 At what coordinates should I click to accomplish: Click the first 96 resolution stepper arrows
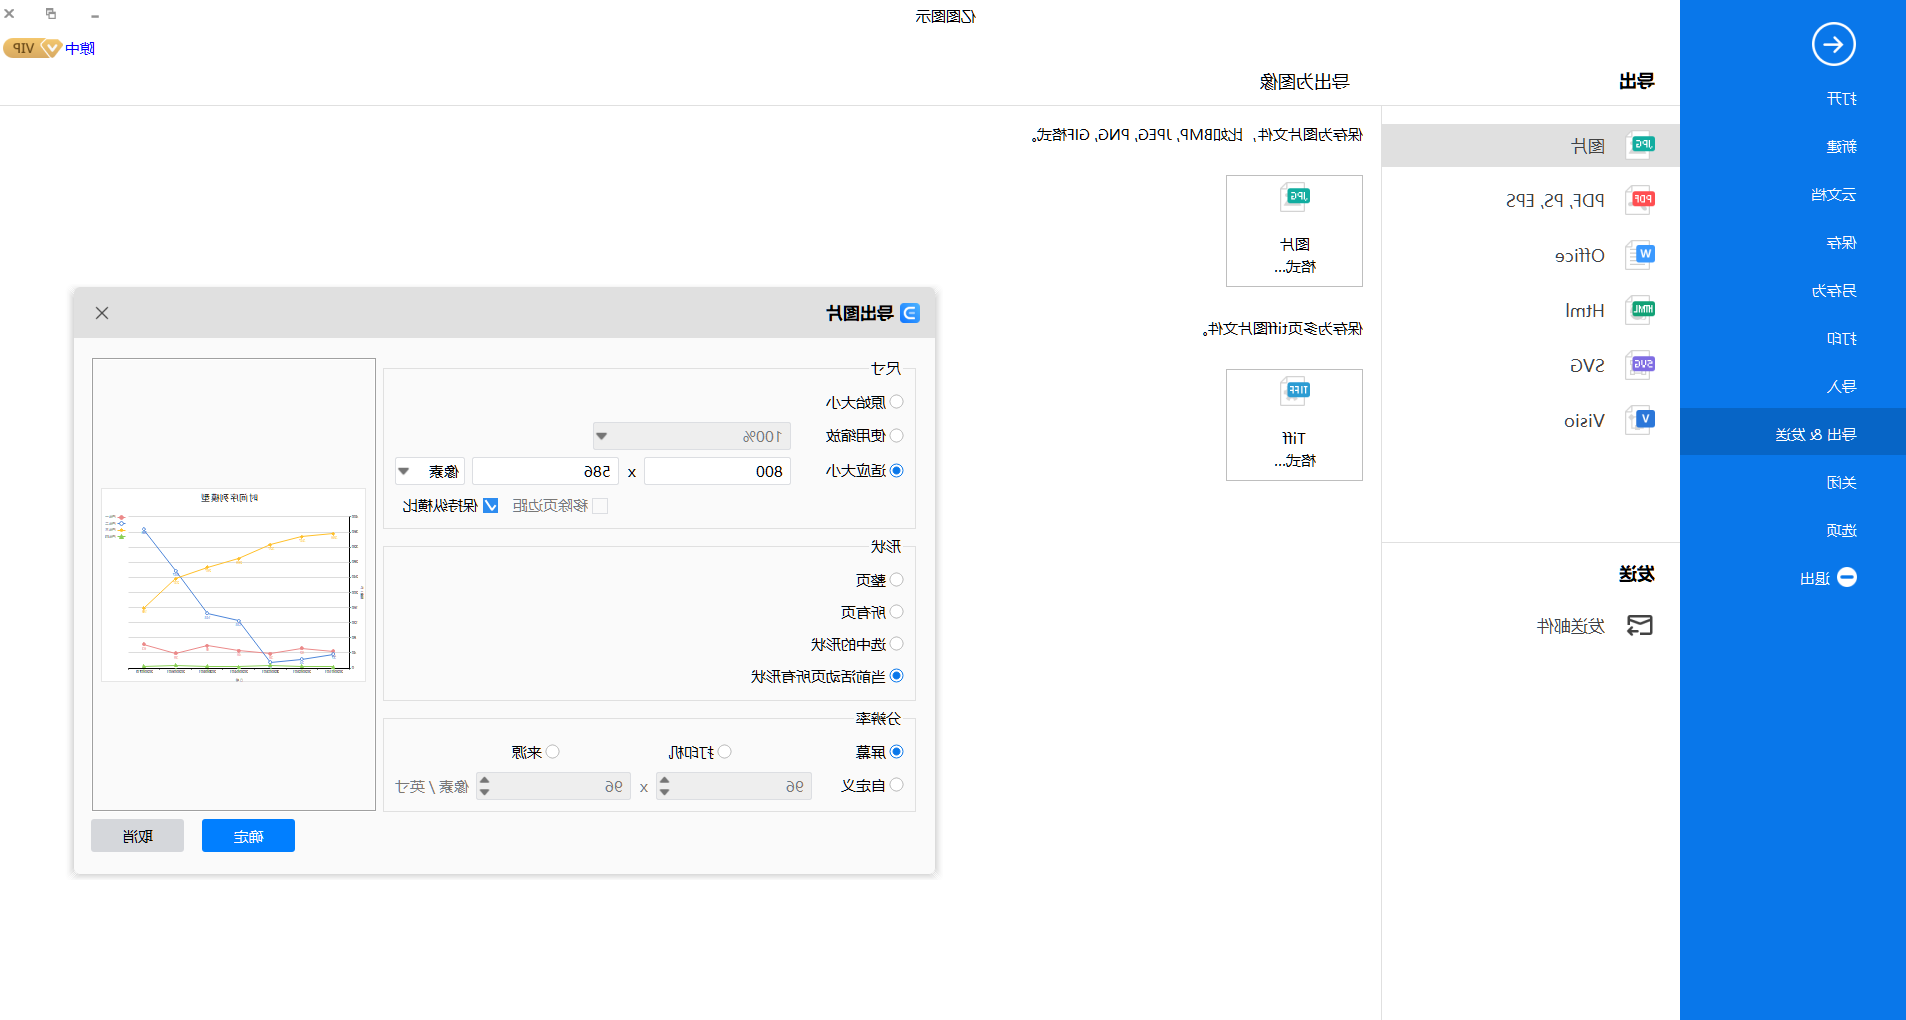(x=664, y=786)
